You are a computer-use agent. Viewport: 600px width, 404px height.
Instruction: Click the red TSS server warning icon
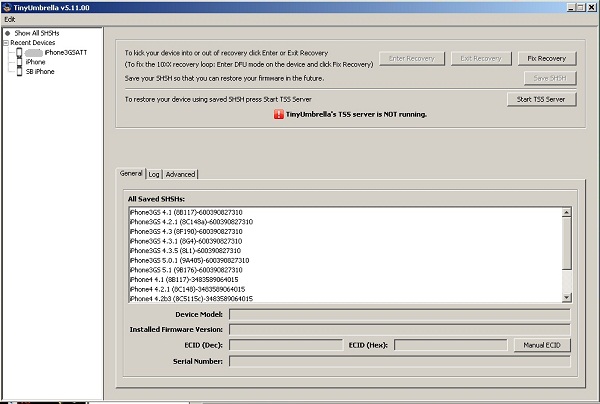pyautogui.click(x=279, y=114)
